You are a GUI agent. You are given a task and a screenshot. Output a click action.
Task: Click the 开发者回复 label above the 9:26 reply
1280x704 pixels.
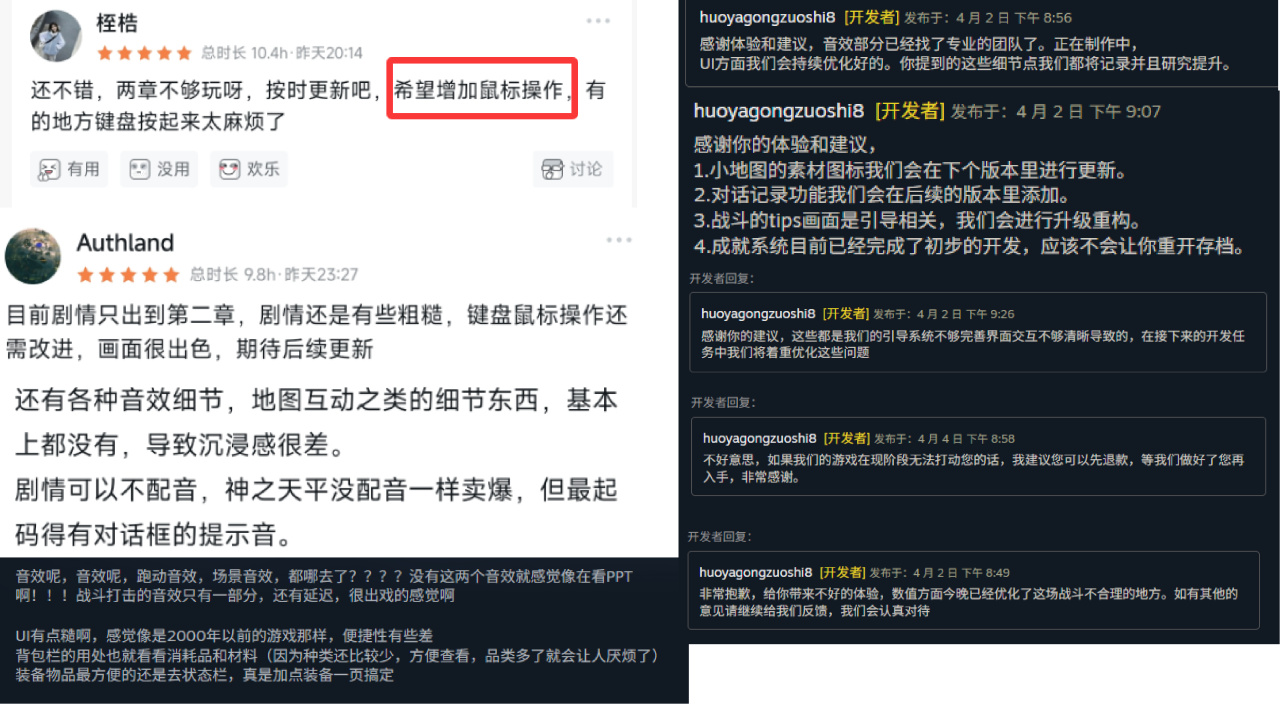pyautogui.click(x=722, y=278)
